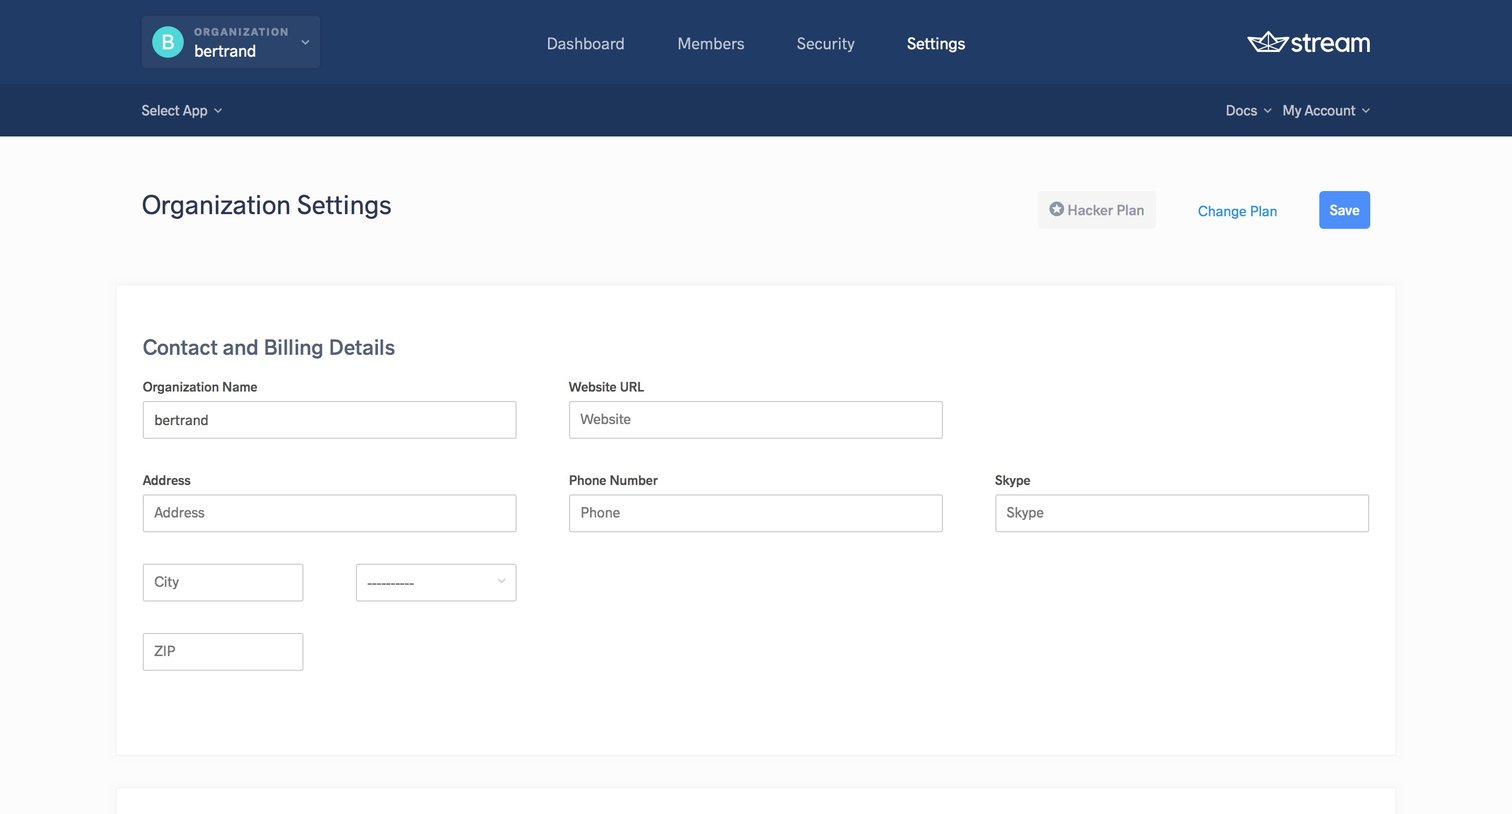
Task: Click the Address label text
Action: click(166, 480)
